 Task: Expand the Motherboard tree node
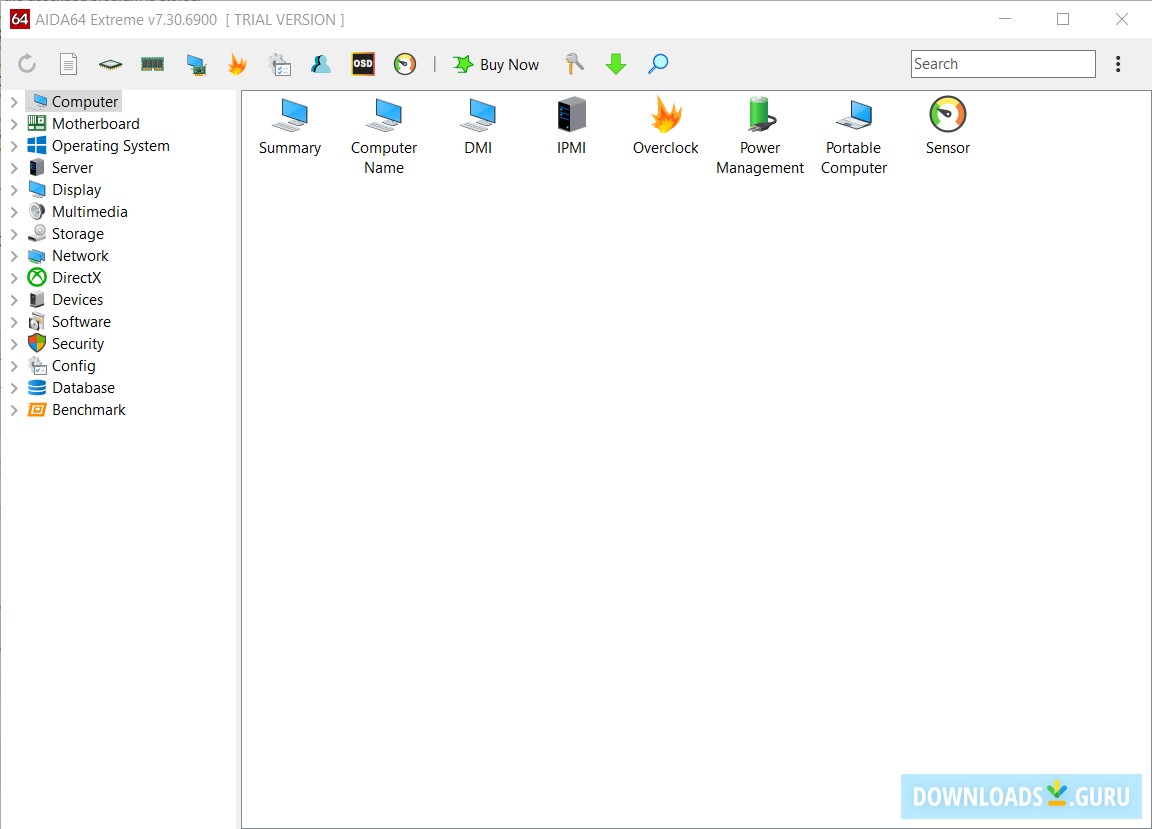14,124
